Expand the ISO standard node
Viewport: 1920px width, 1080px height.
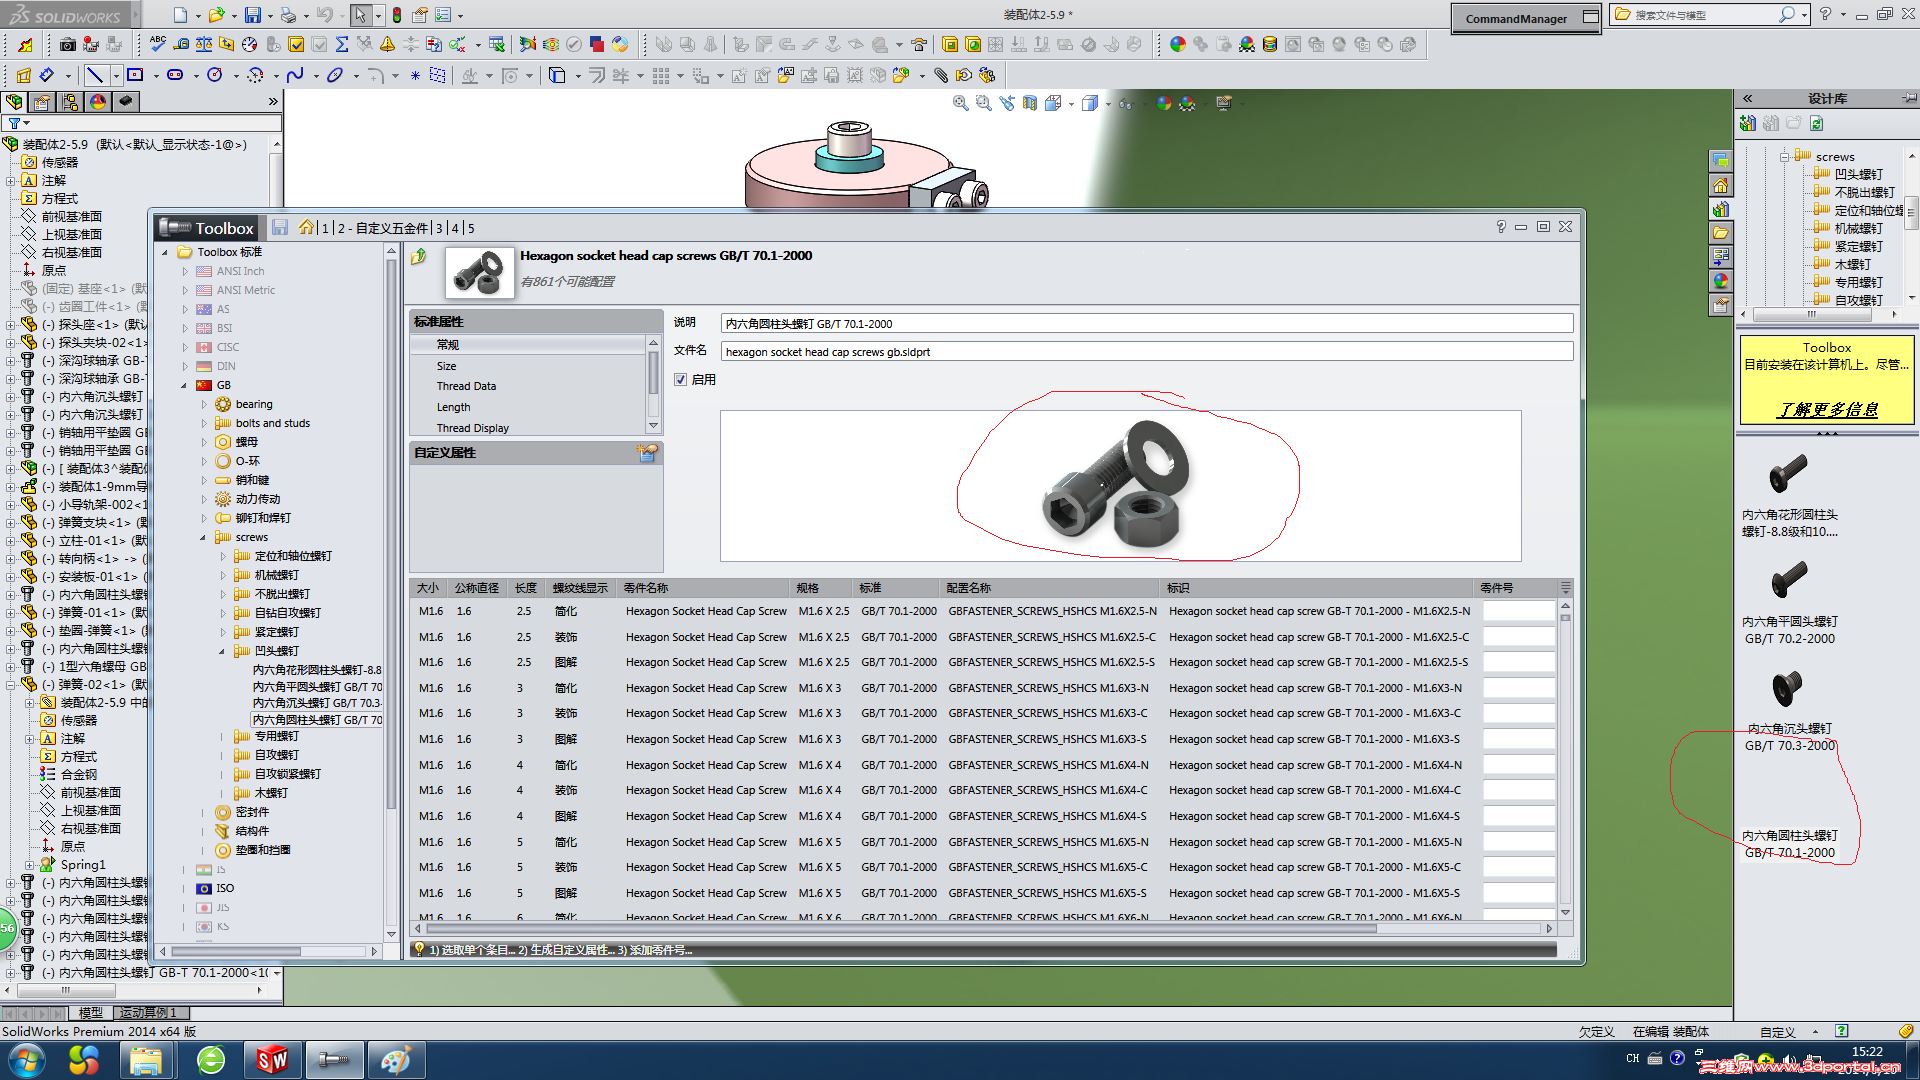pos(185,888)
